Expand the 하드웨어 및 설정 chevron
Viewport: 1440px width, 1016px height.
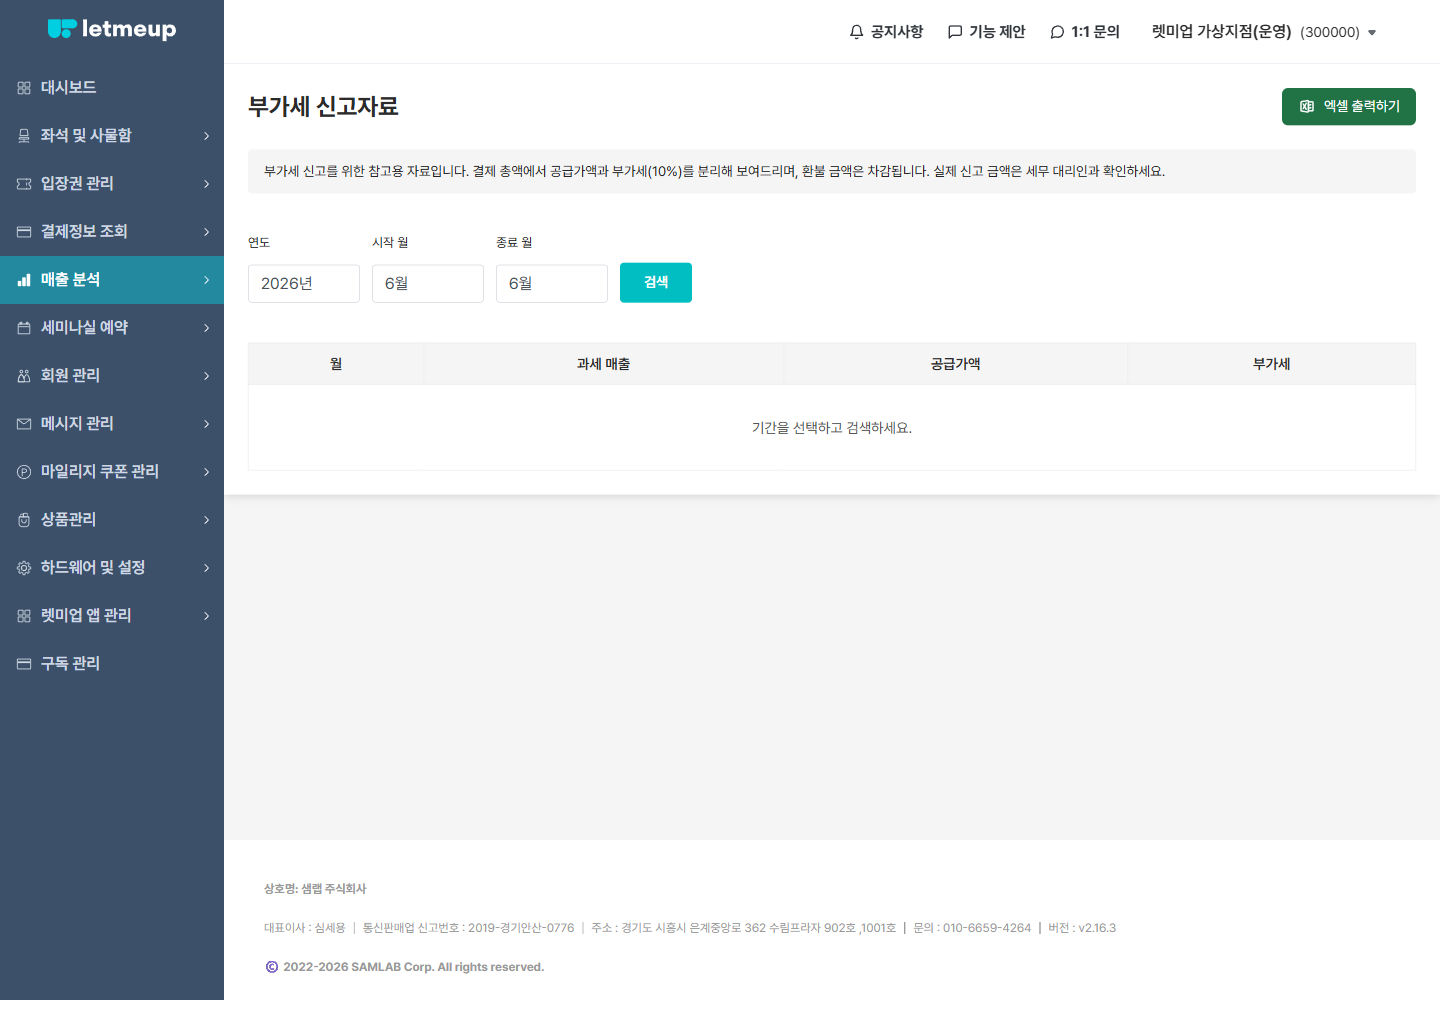(207, 568)
